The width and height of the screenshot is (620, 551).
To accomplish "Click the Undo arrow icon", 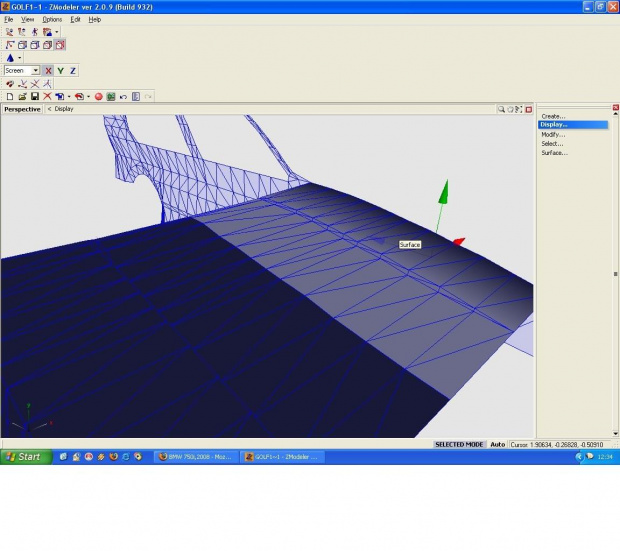I will (x=123, y=96).
